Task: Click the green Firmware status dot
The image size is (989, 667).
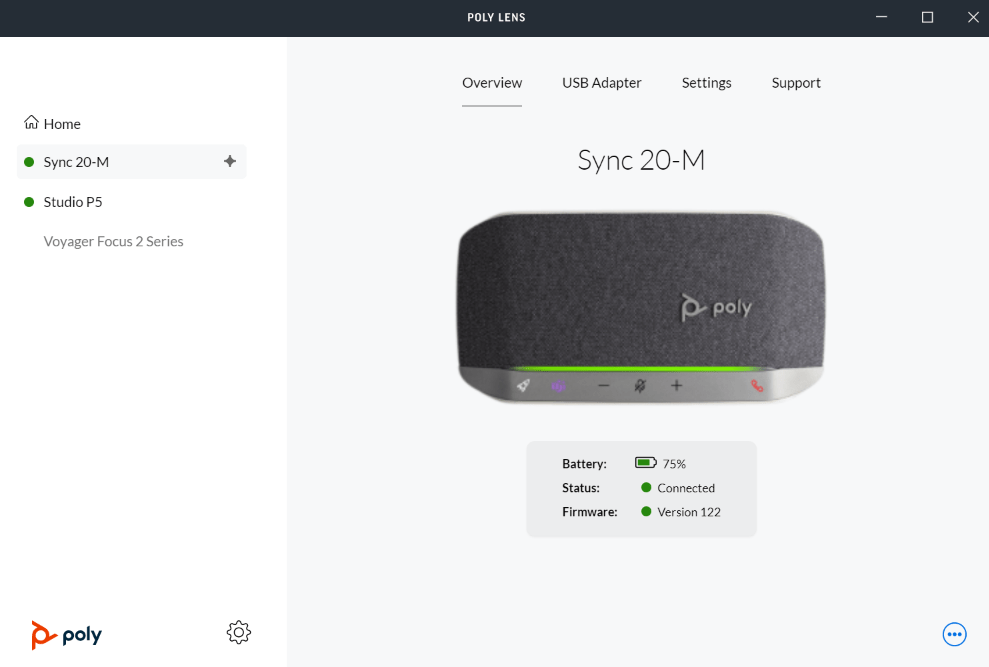Action: click(646, 512)
